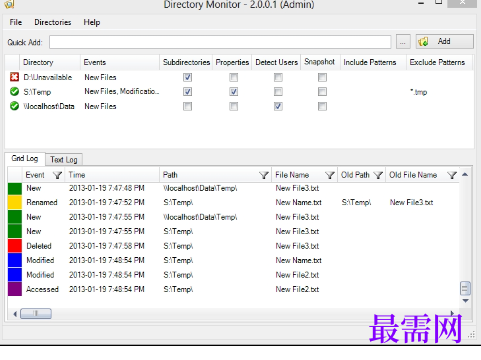Click the green check status icon for S:\Temp

14,92
